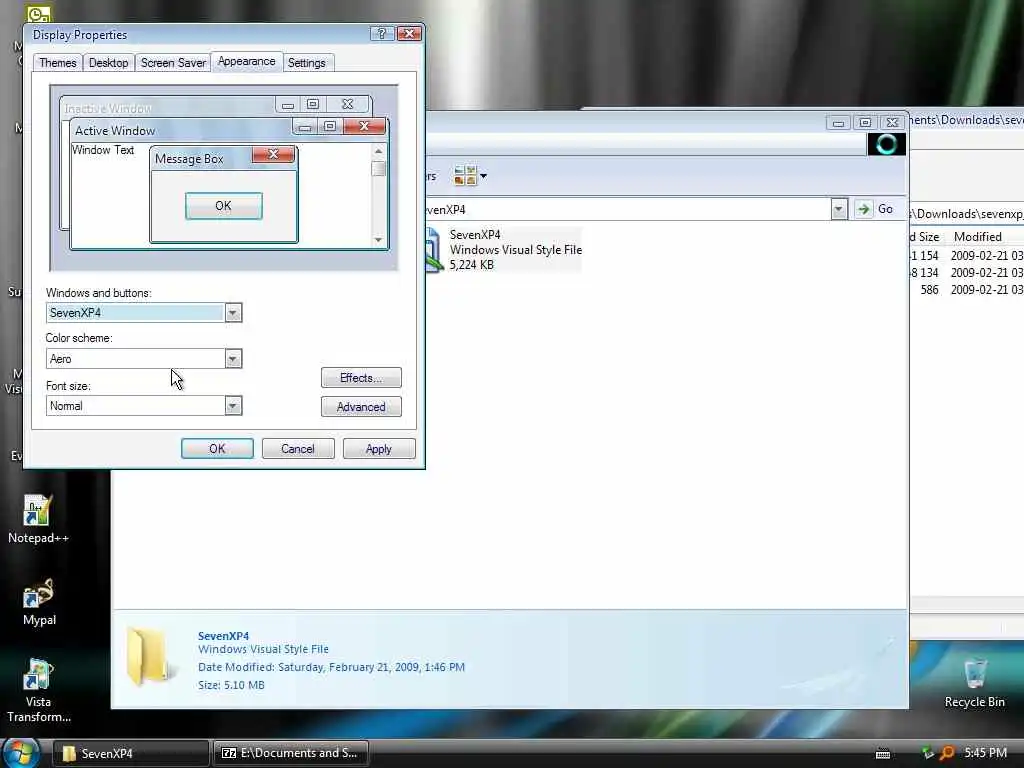Expand the explorer address bar dropdown

pyautogui.click(x=839, y=209)
